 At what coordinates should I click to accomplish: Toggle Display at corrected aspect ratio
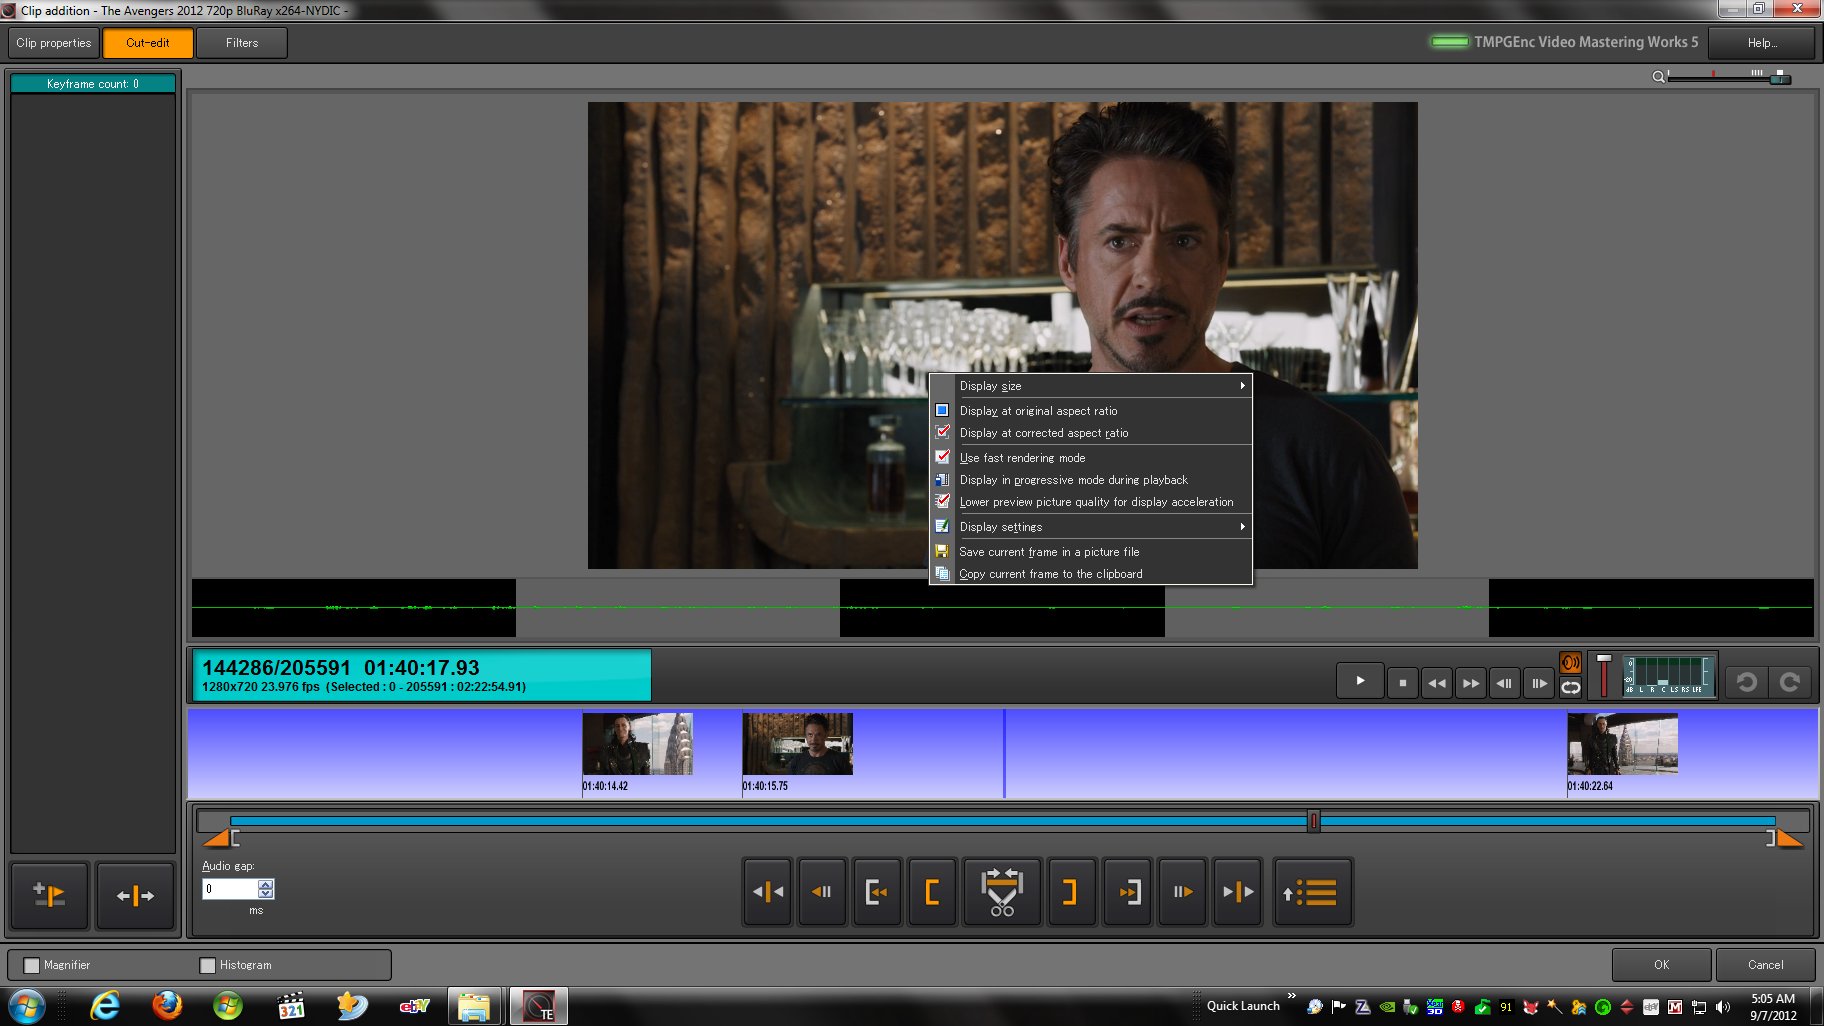coord(1091,433)
